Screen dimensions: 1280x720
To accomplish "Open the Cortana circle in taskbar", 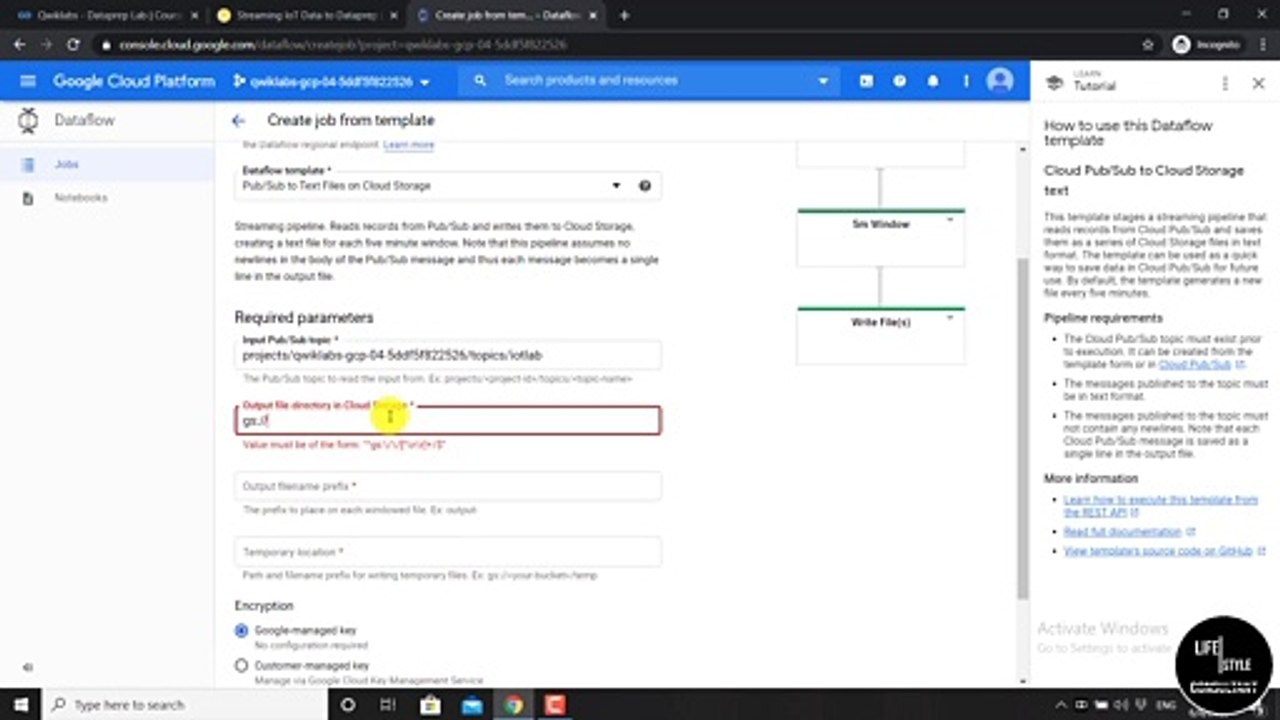I will [x=348, y=705].
